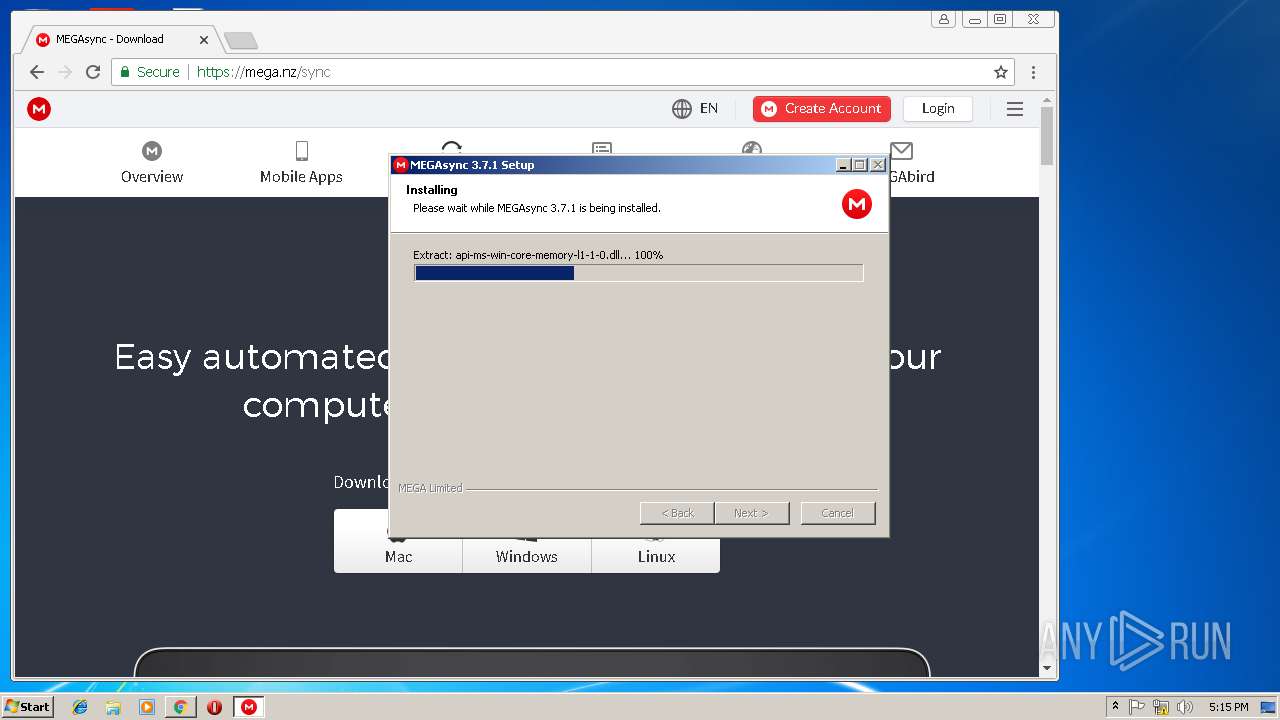This screenshot has width=1280, height=720.
Task: Click the Show desktop button
Action: click(1268, 707)
